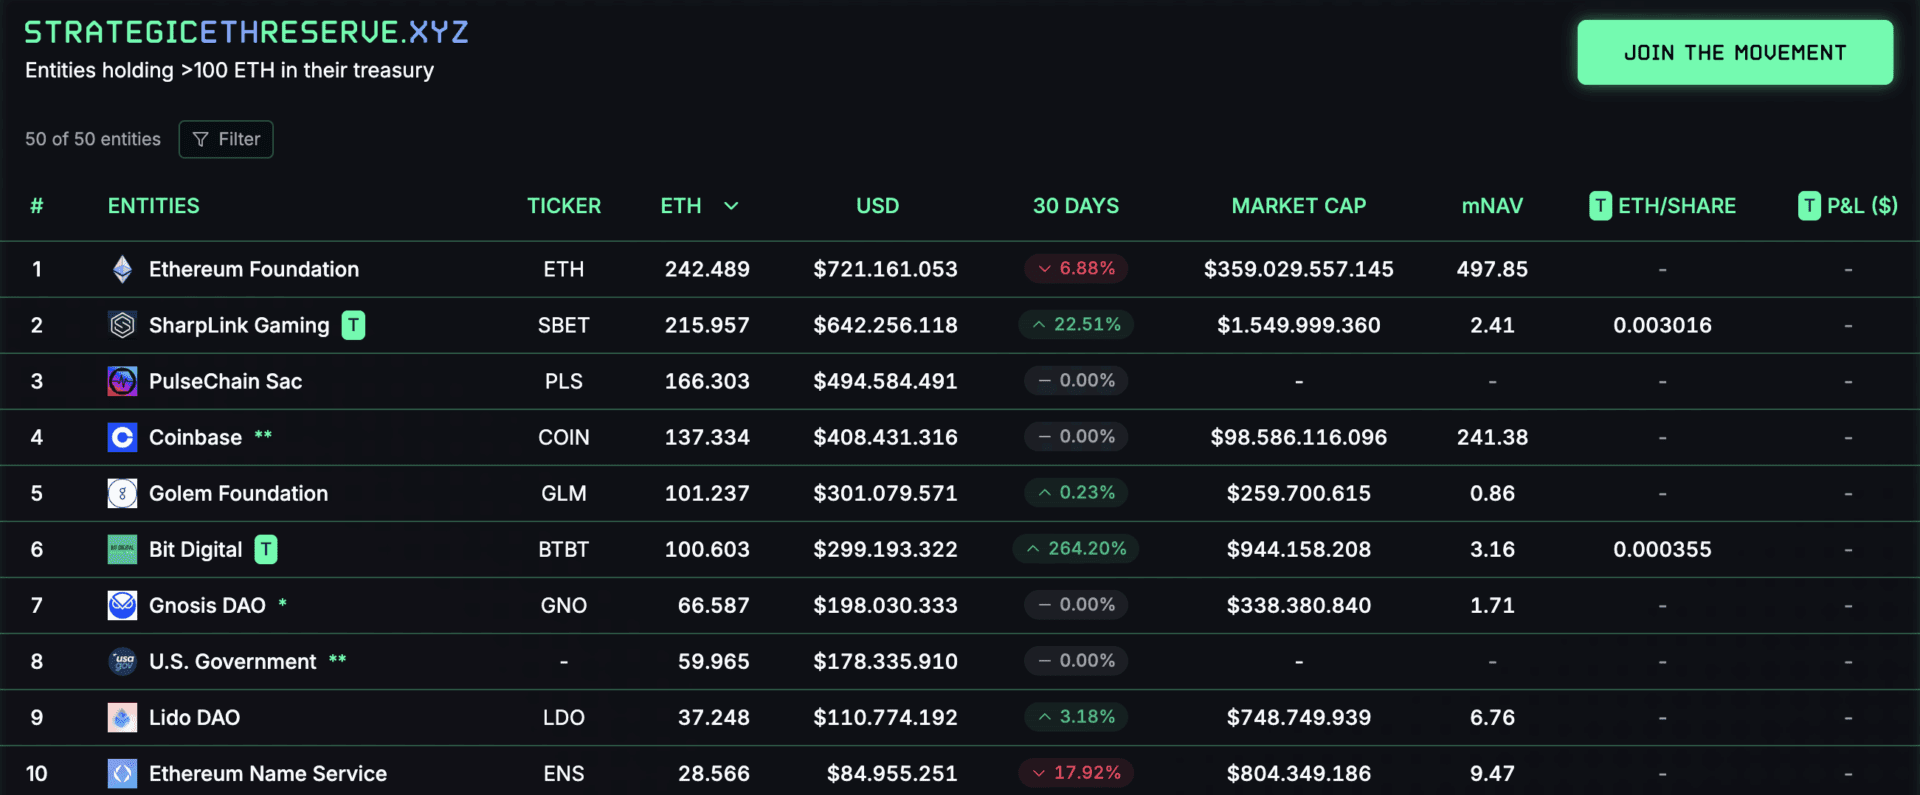
Task: Click the 0.000355 ETH/share value
Action: [1662, 549]
